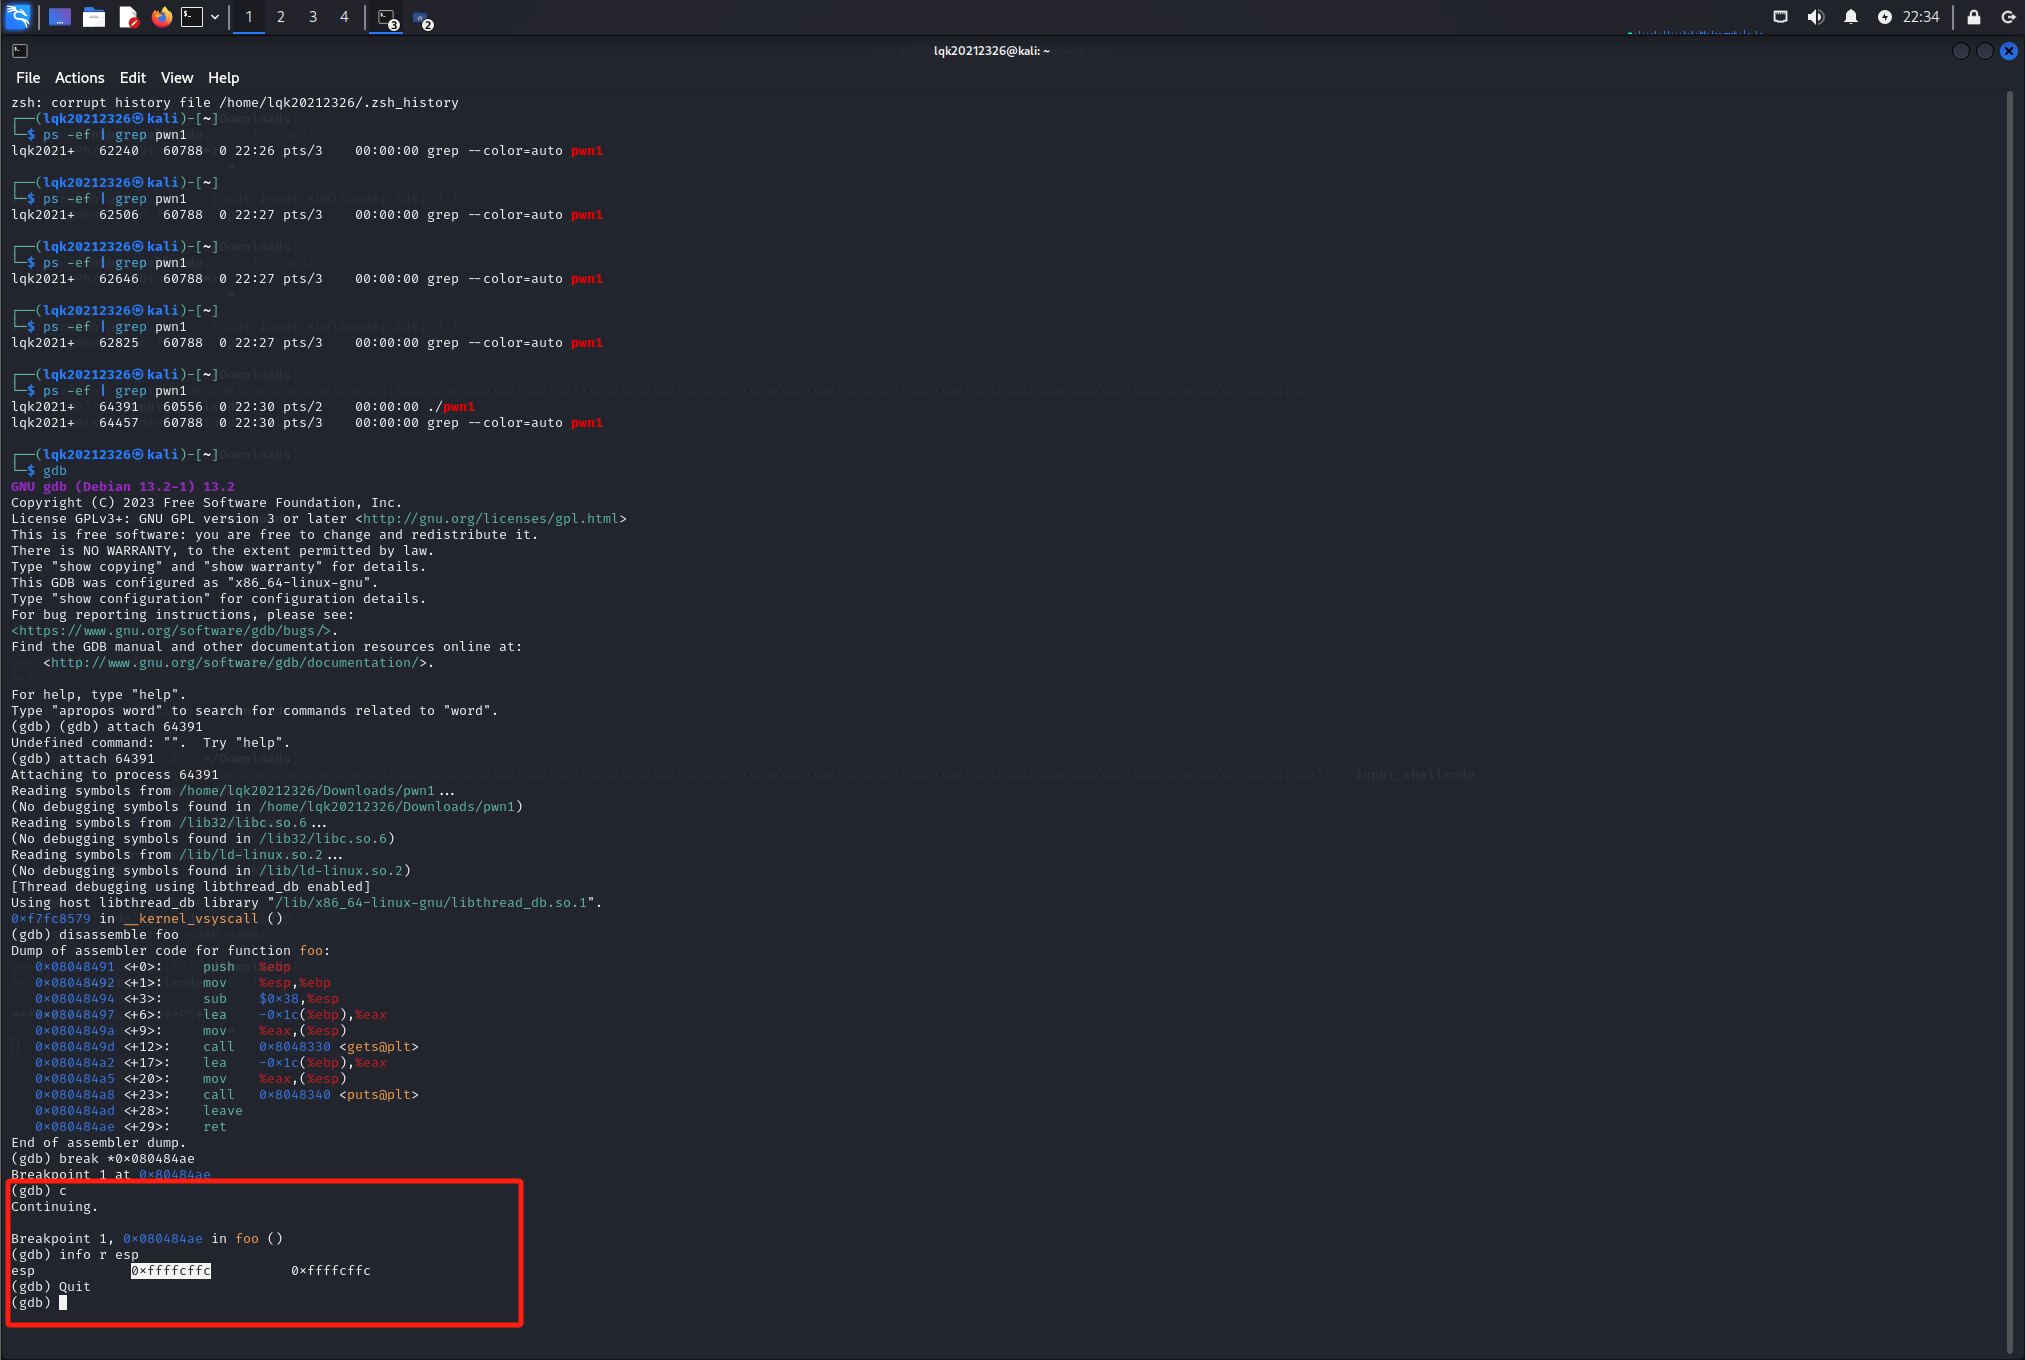Viewport: 2025px width, 1360px height.
Task: Open the Actions menu
Action: (x=79, y=78)
